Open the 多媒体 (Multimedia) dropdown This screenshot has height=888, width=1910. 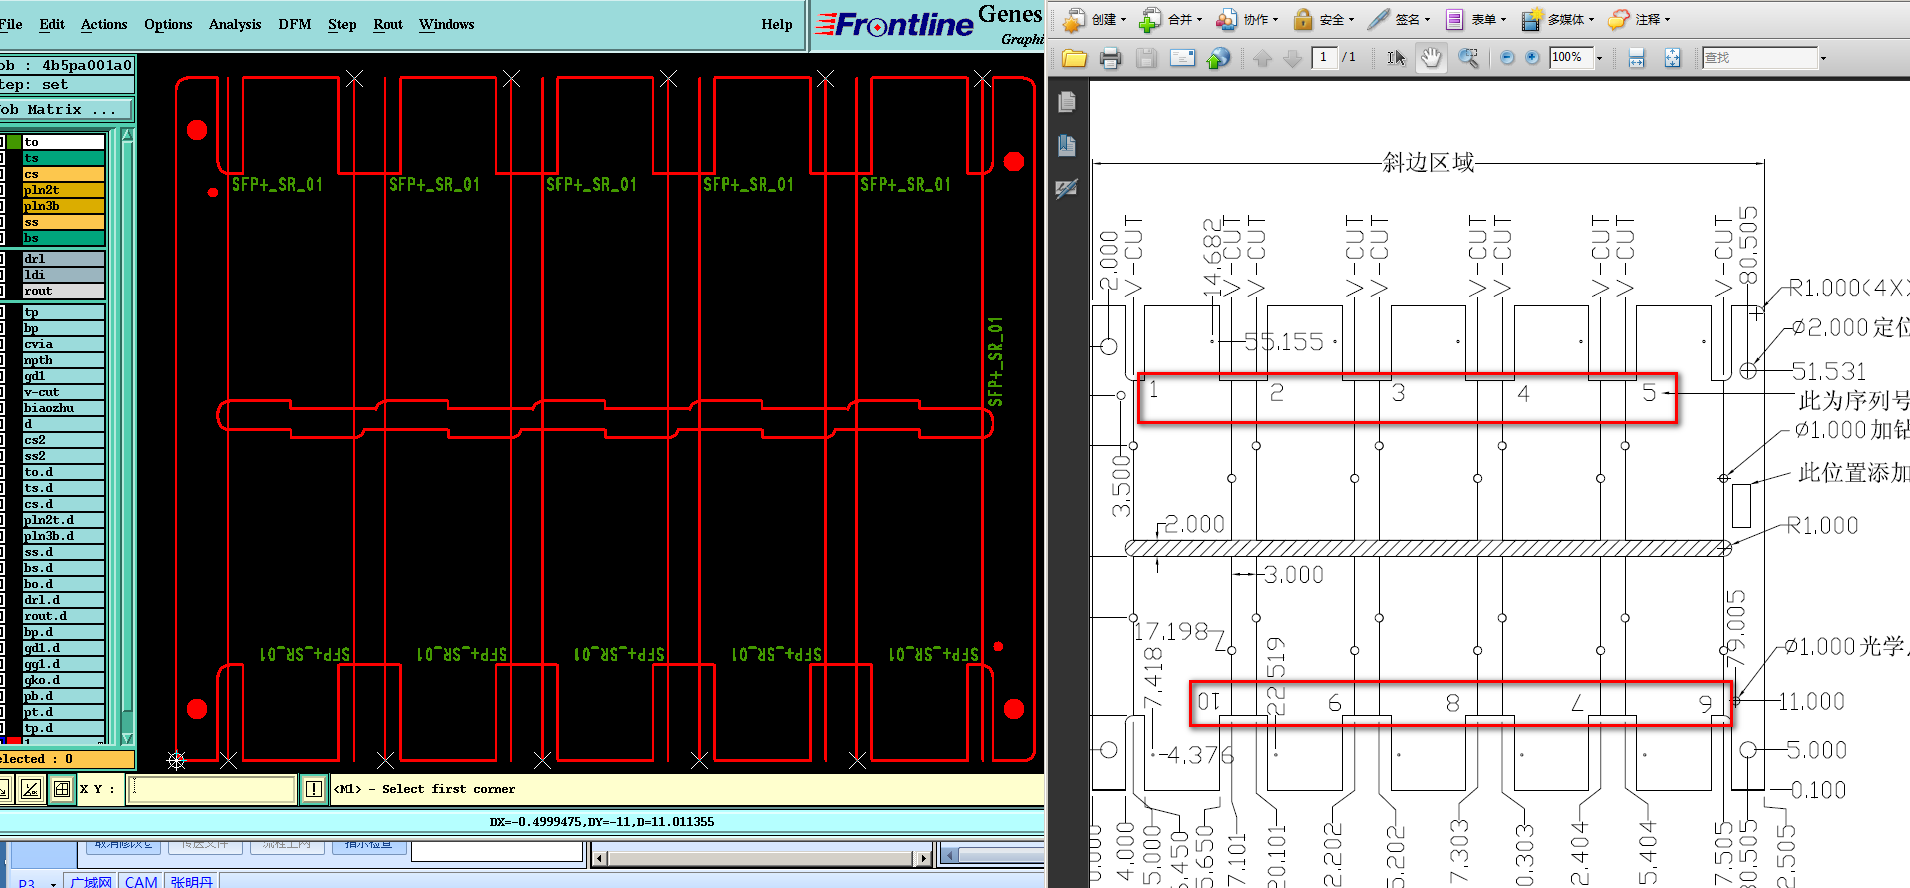click(1558, 19)
